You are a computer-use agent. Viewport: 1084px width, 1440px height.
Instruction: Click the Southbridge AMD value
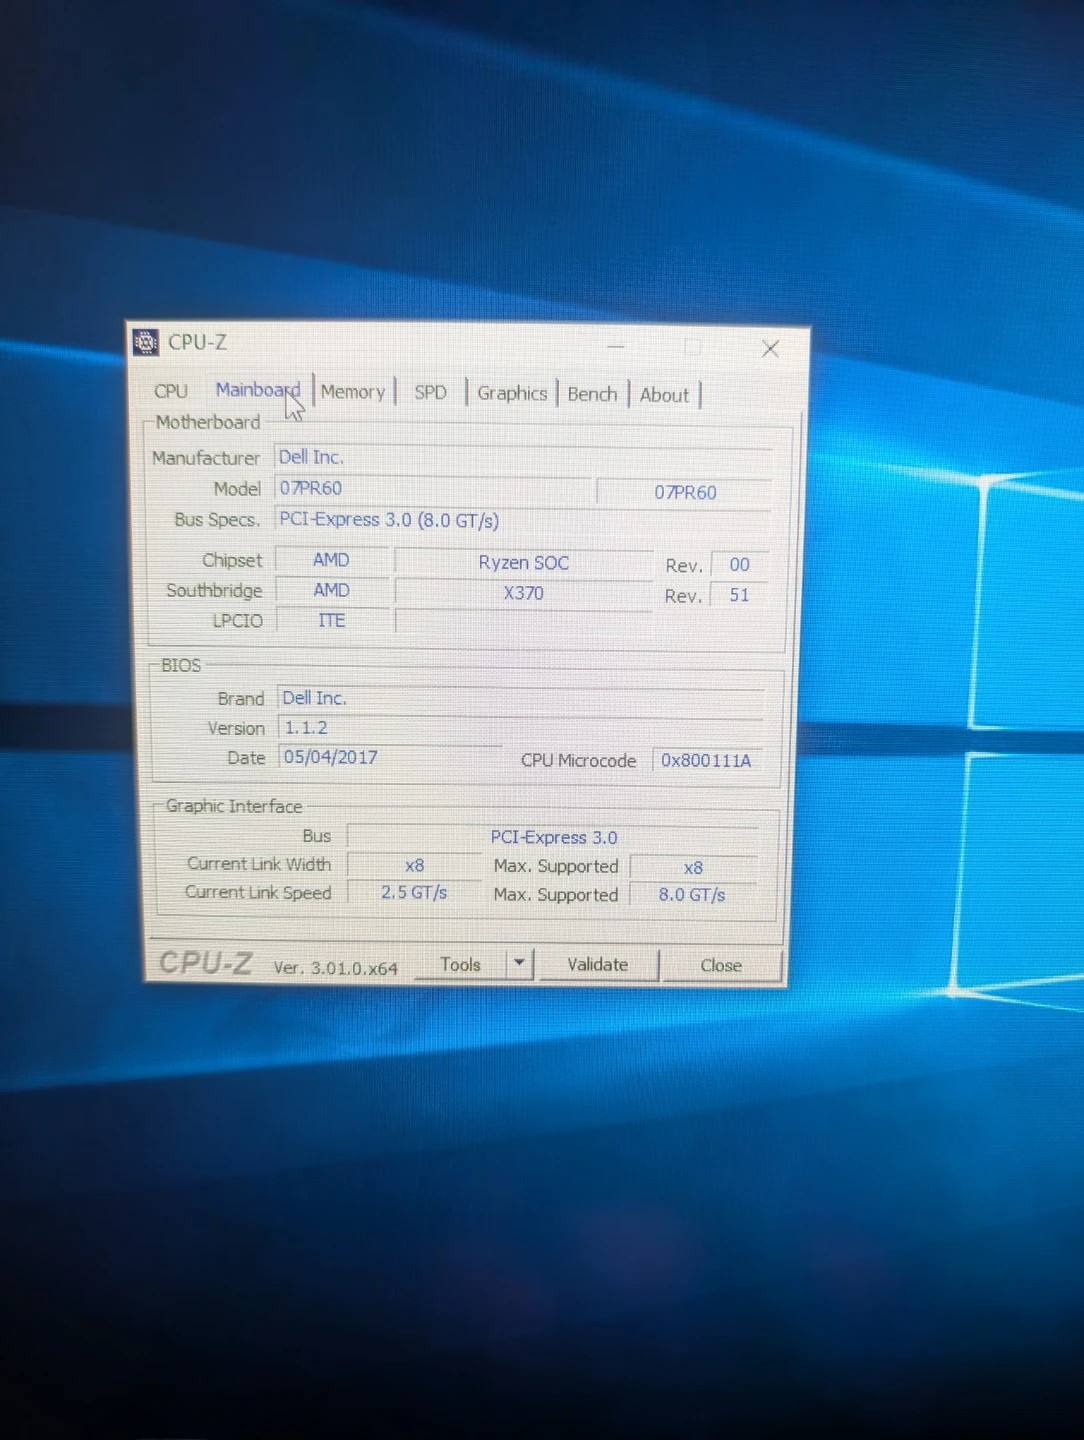tap(331, 590)
